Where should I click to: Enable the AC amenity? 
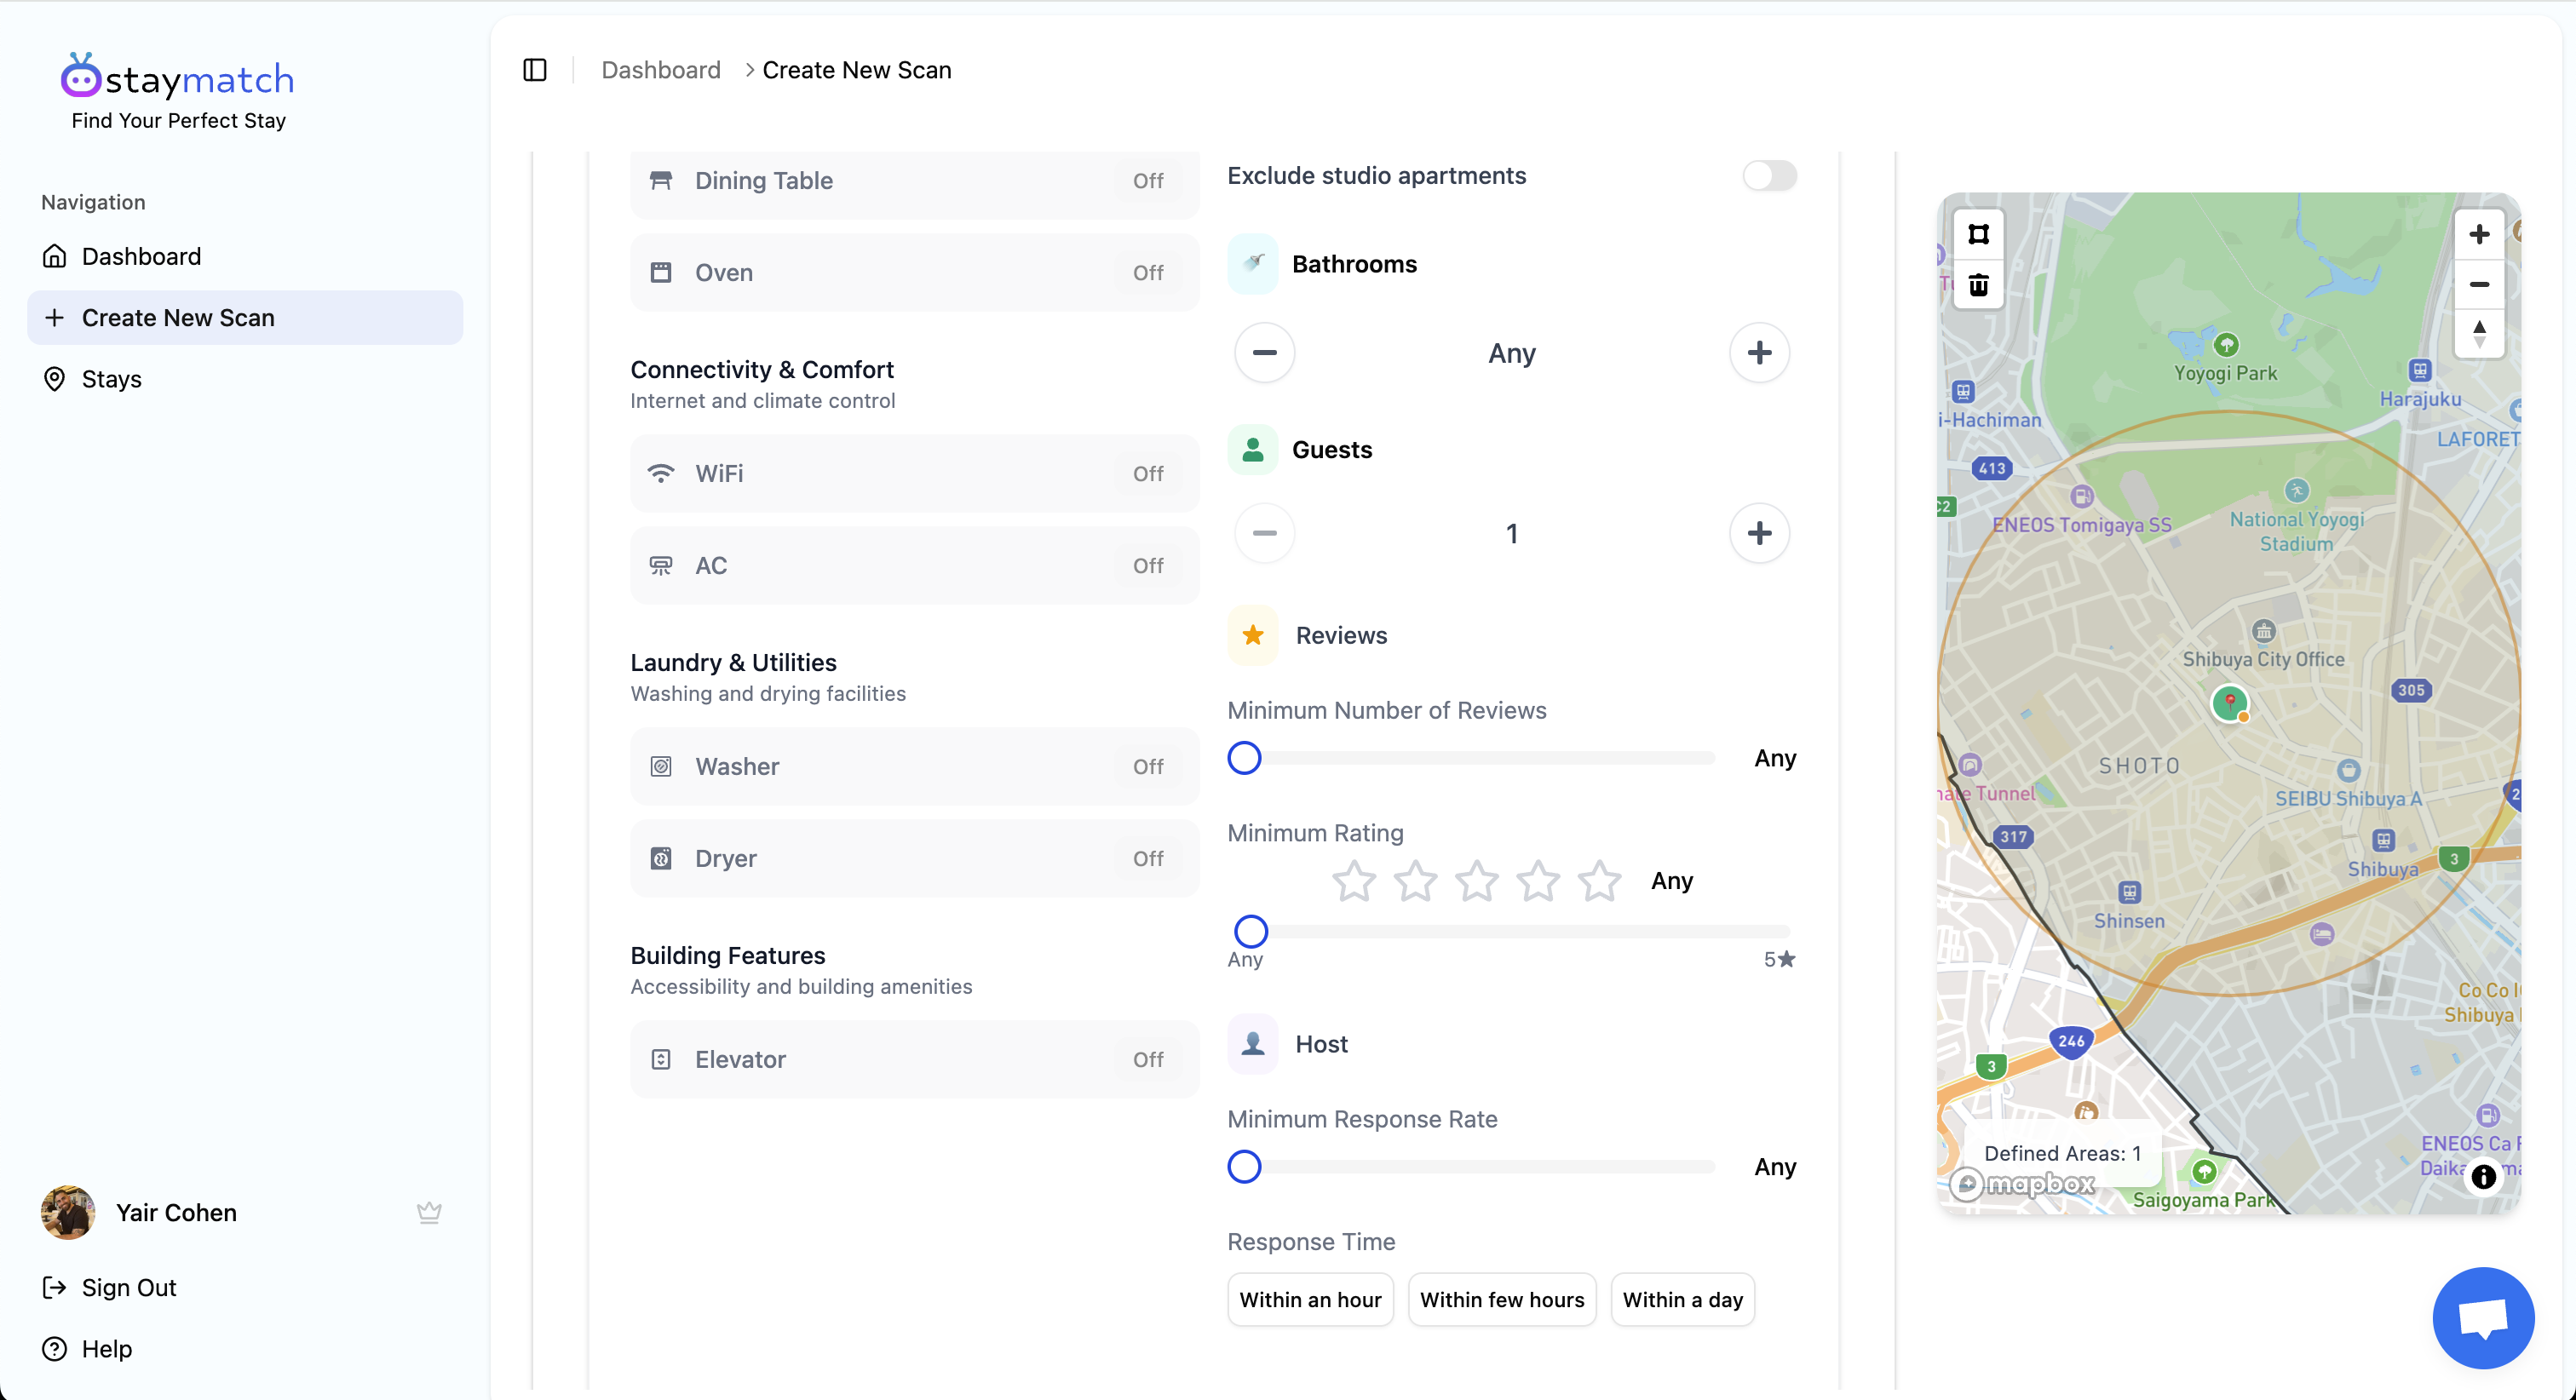click(x=914, y=565)
